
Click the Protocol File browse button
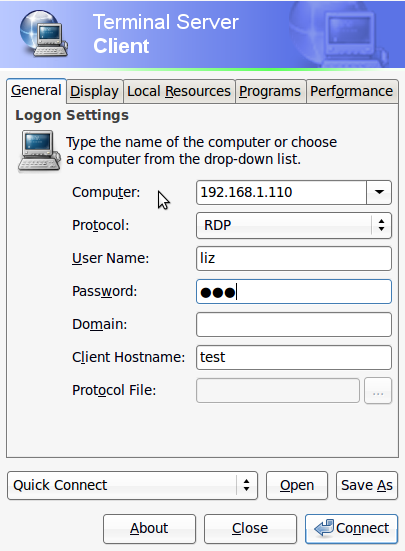tap(378, 390)
